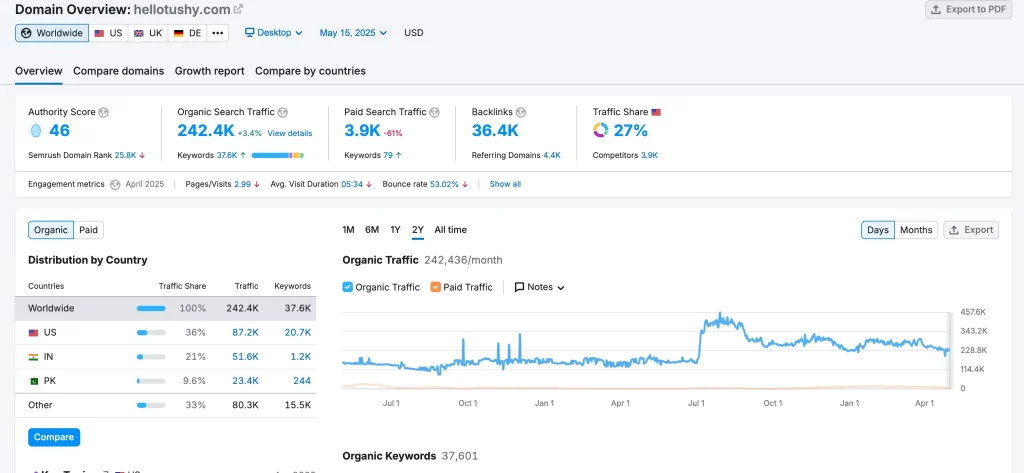Click the Backlinks 36.4K value
Viewport: 1024px width, 473px height.
click(x=495, y=131)
